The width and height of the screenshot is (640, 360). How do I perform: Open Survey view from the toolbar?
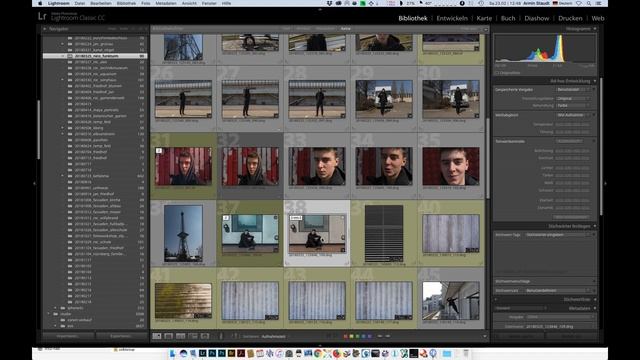click(193, 336)
